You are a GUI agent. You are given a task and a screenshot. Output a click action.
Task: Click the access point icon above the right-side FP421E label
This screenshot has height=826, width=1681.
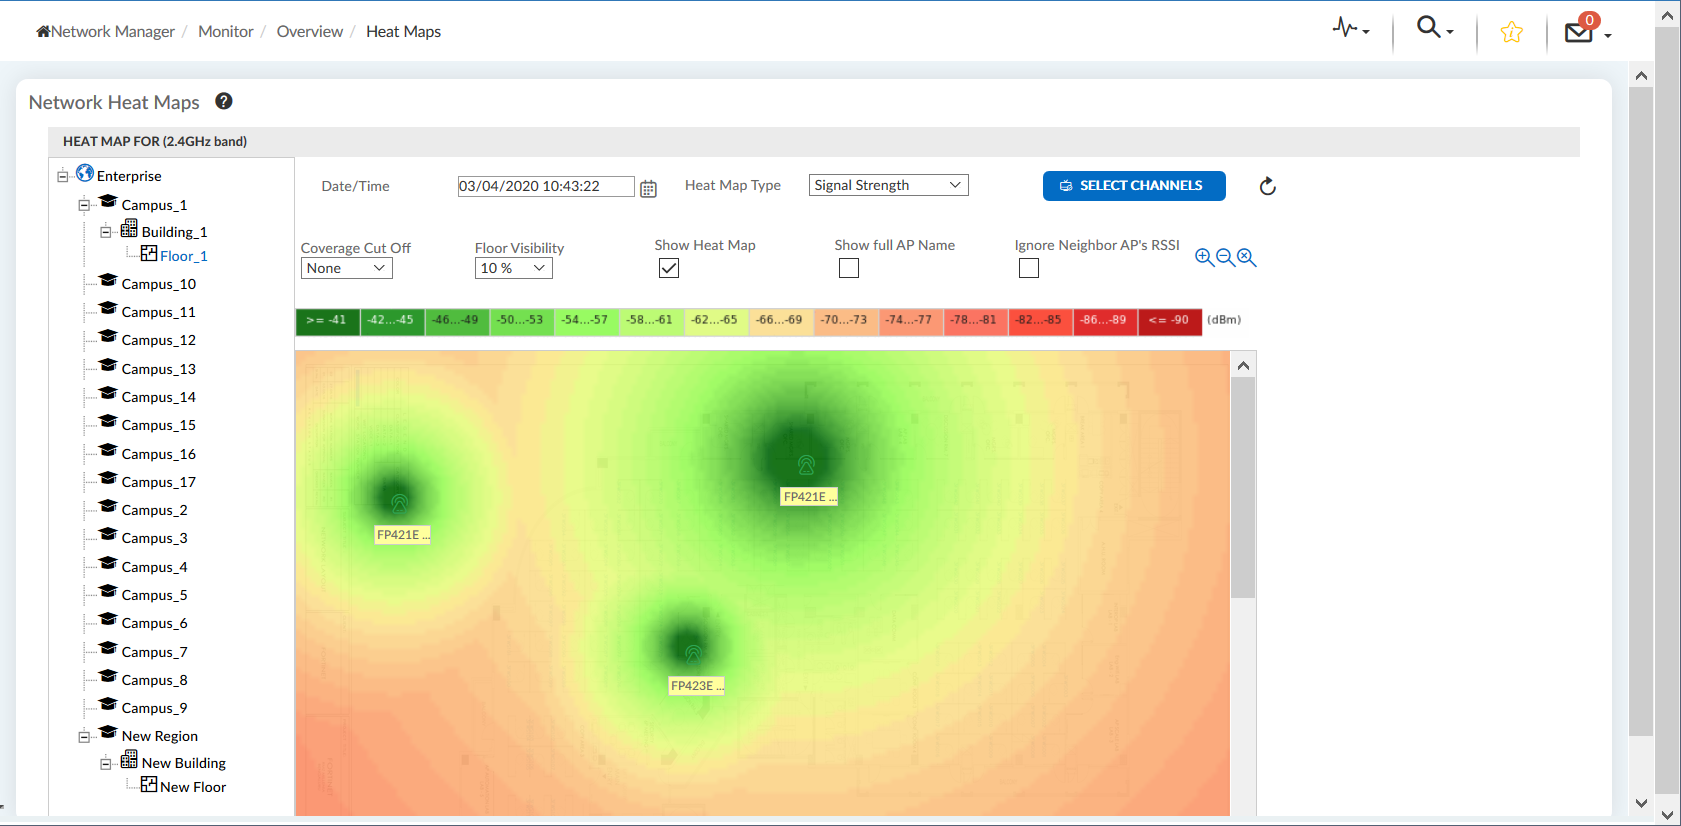(806, 465)
